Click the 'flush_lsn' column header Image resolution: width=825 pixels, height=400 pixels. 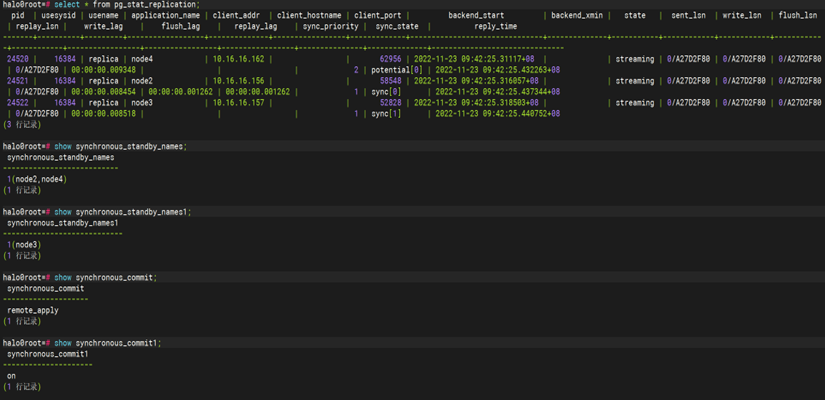pos(798,16)
